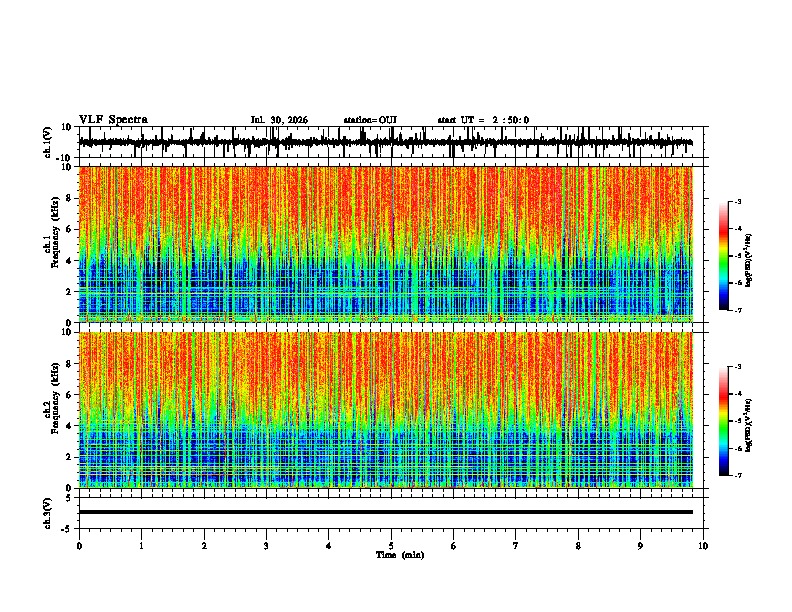Select the ch.1(V) waveform panel
This screenshot has width=792, height=612.
coord(391,142)
